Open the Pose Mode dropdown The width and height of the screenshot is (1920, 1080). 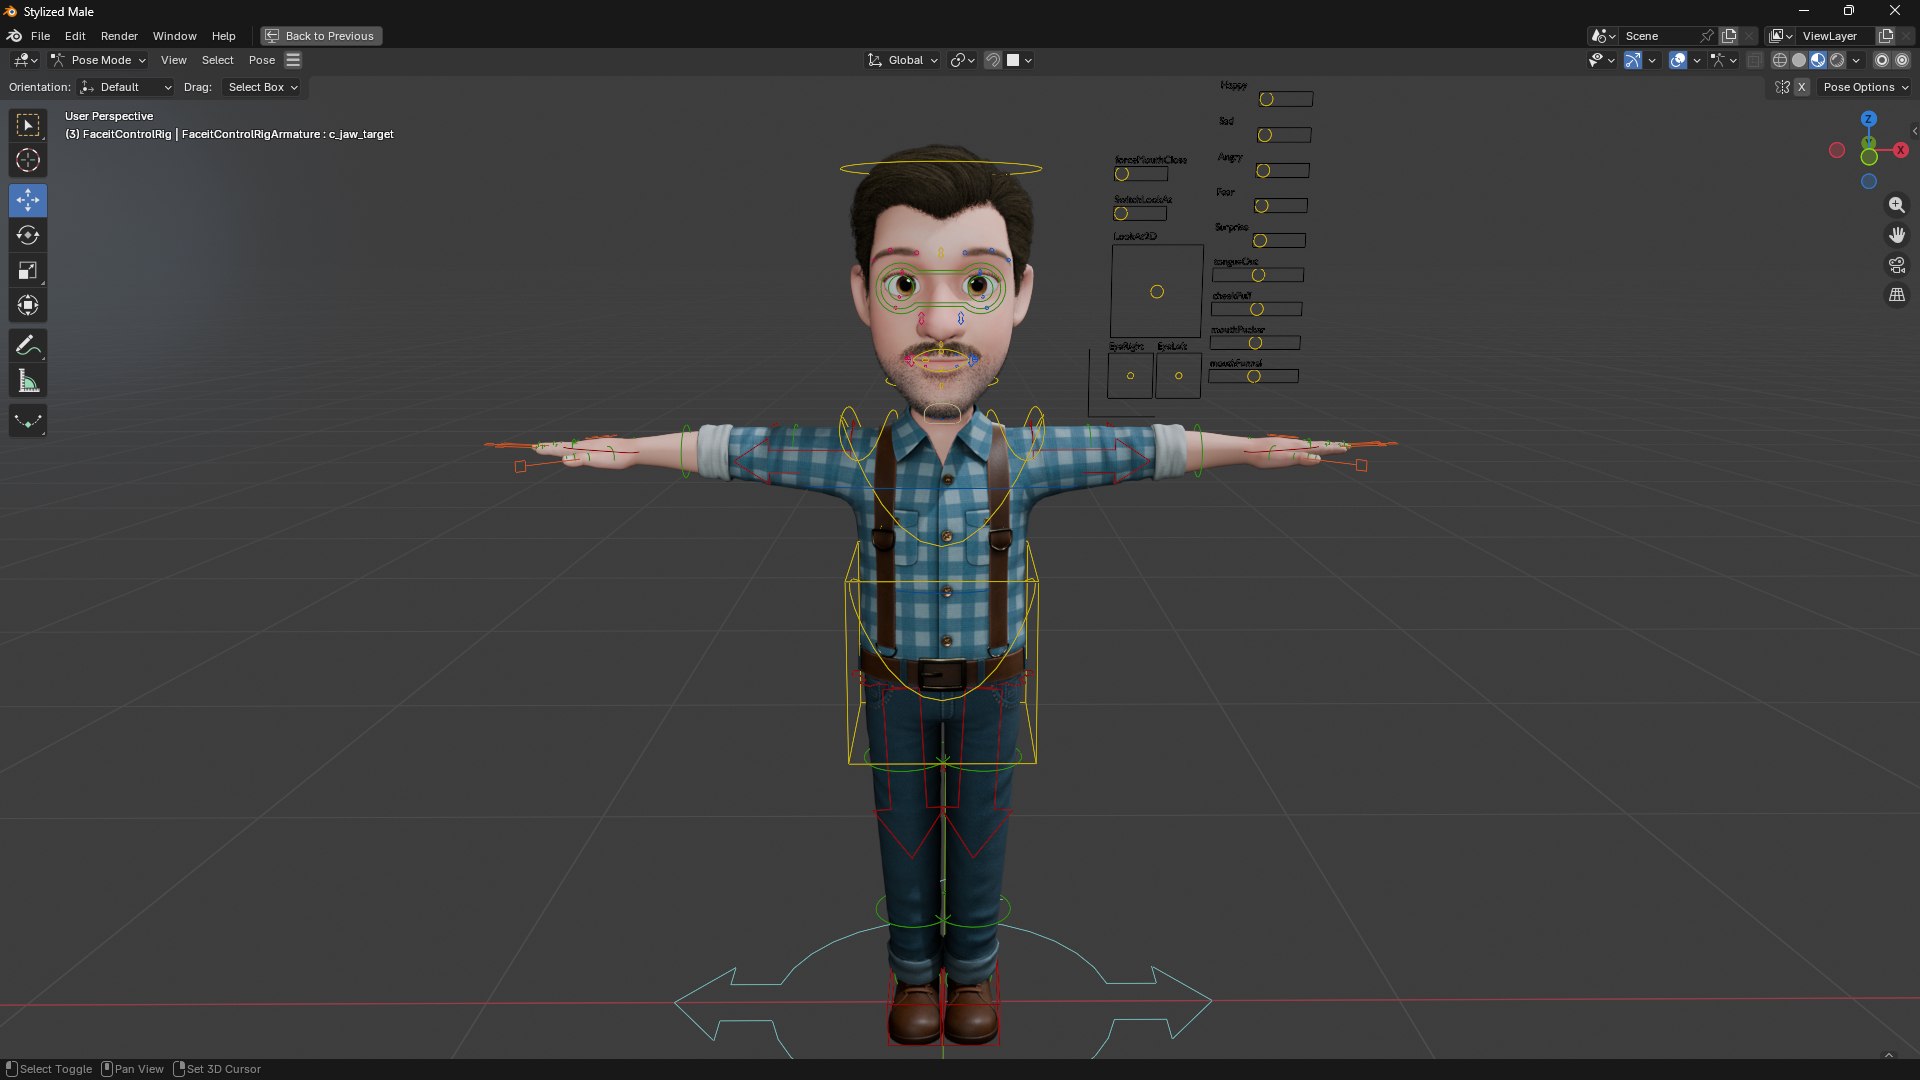[x=99, y=60]
